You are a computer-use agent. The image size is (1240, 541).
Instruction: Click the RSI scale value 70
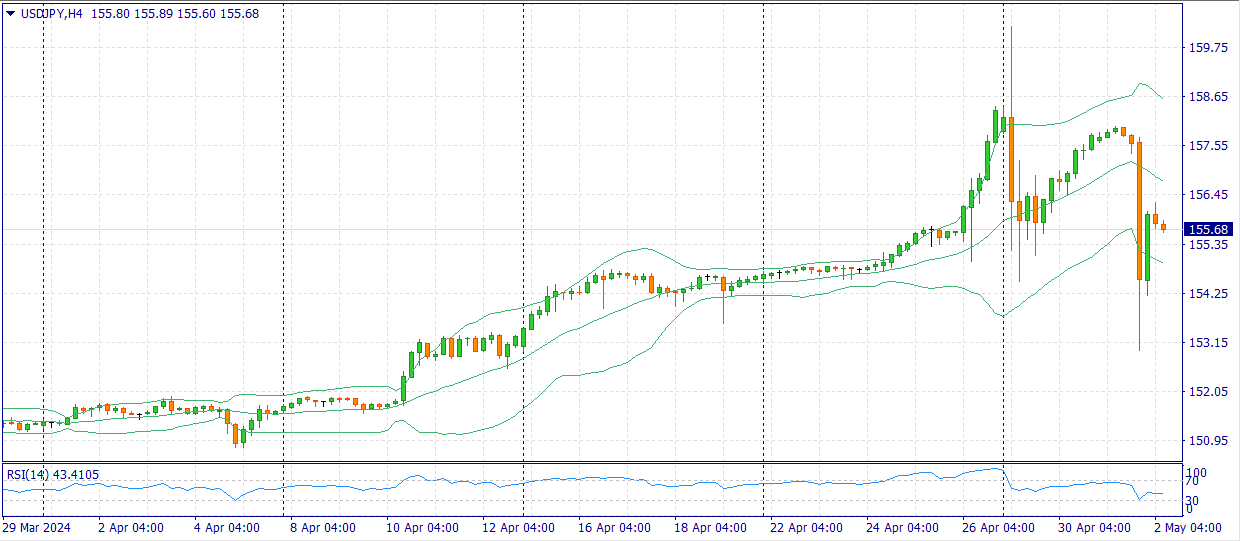[1194, 483]
